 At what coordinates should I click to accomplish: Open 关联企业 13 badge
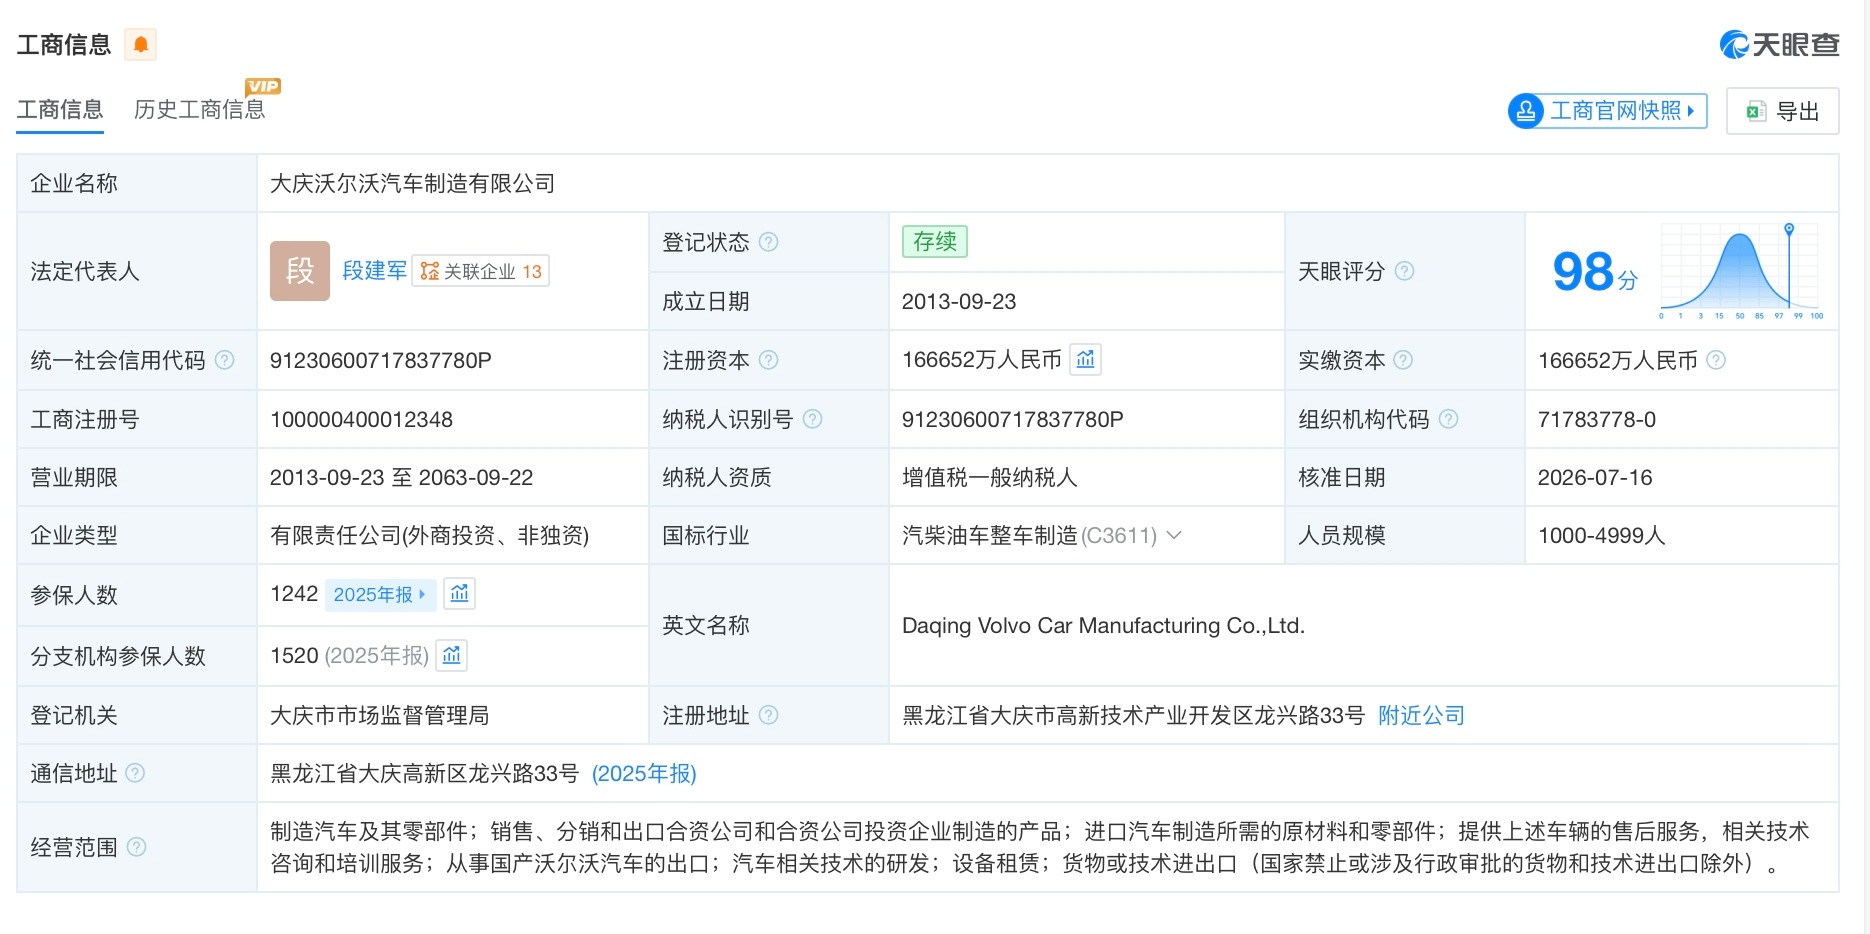[x=481, y=271]
